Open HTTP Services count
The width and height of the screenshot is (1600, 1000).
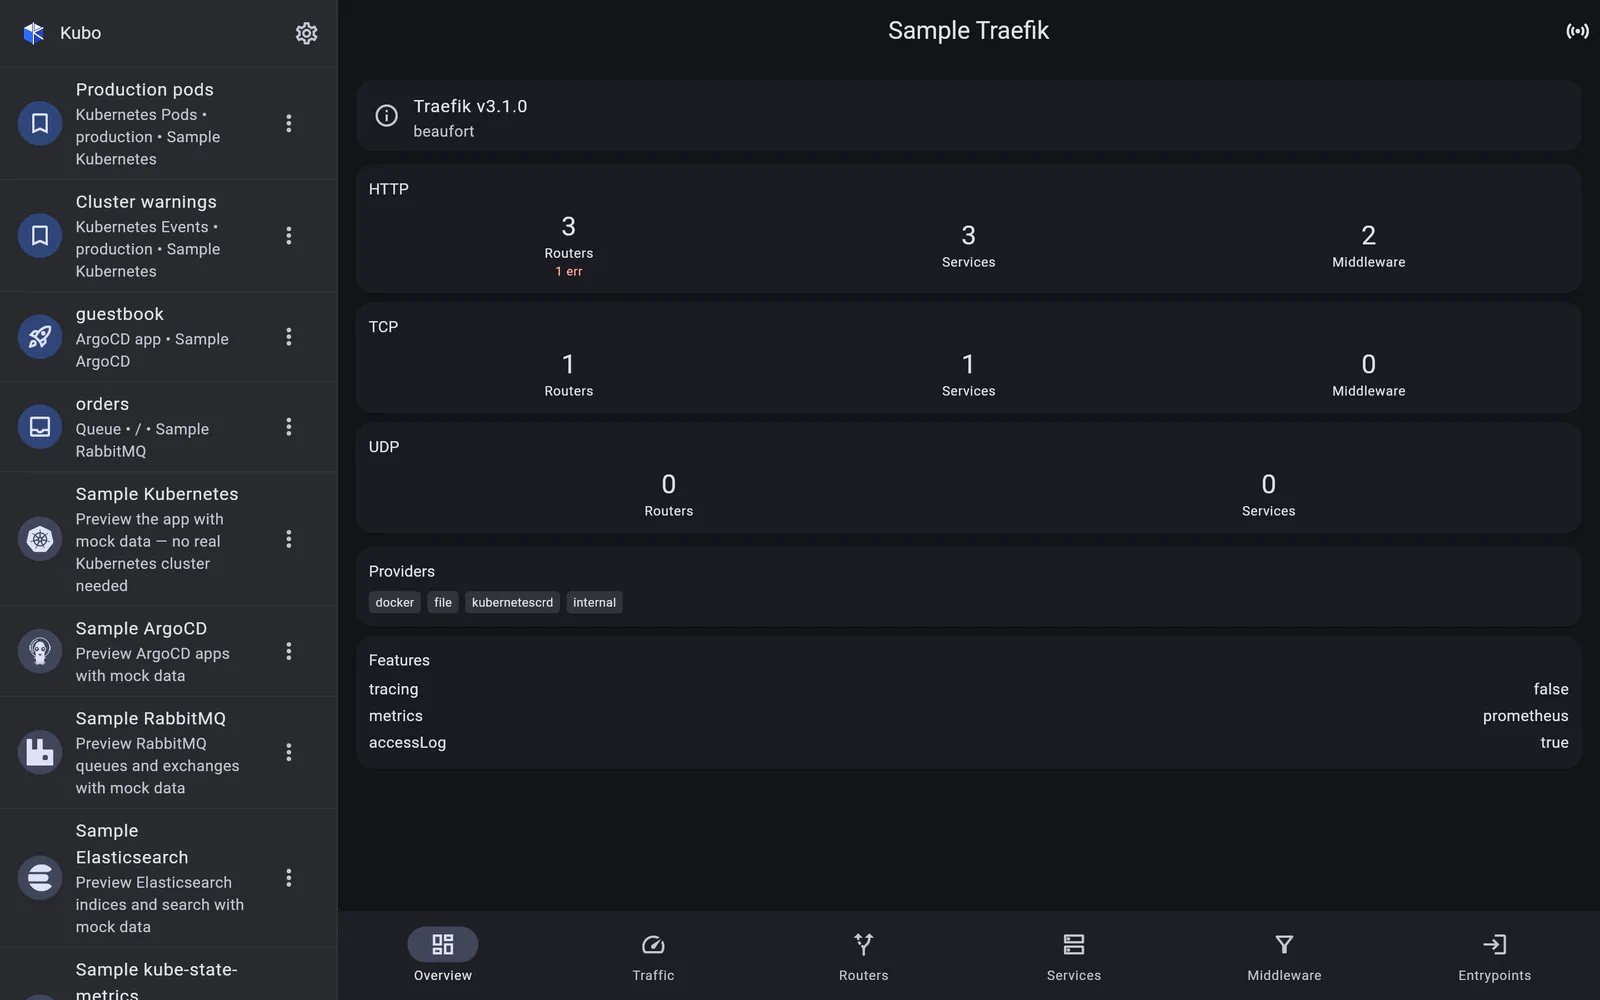(969, 245)
